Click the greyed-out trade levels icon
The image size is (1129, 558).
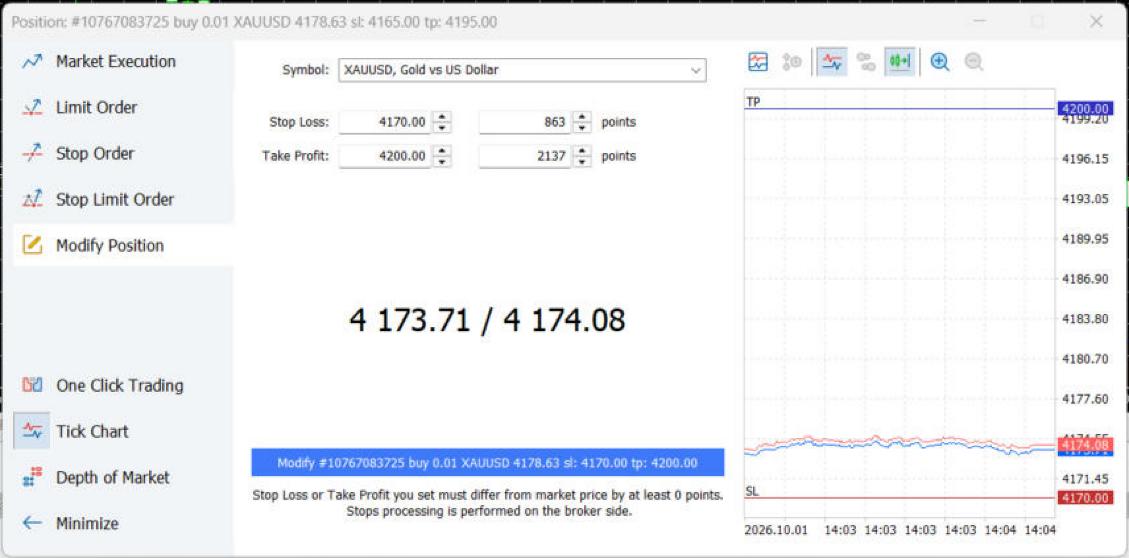(792, 62)
